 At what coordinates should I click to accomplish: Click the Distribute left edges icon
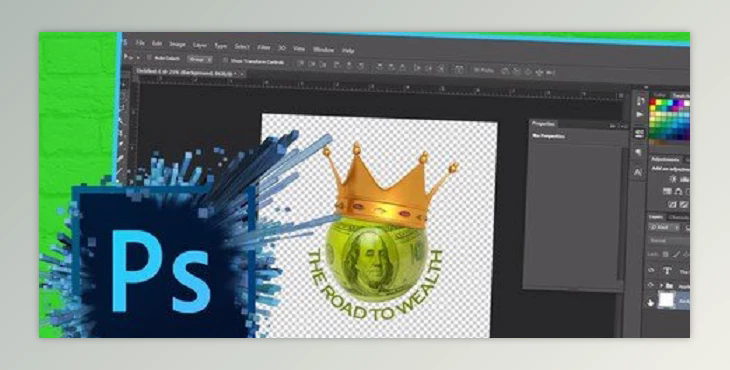(x=417, y=68)
